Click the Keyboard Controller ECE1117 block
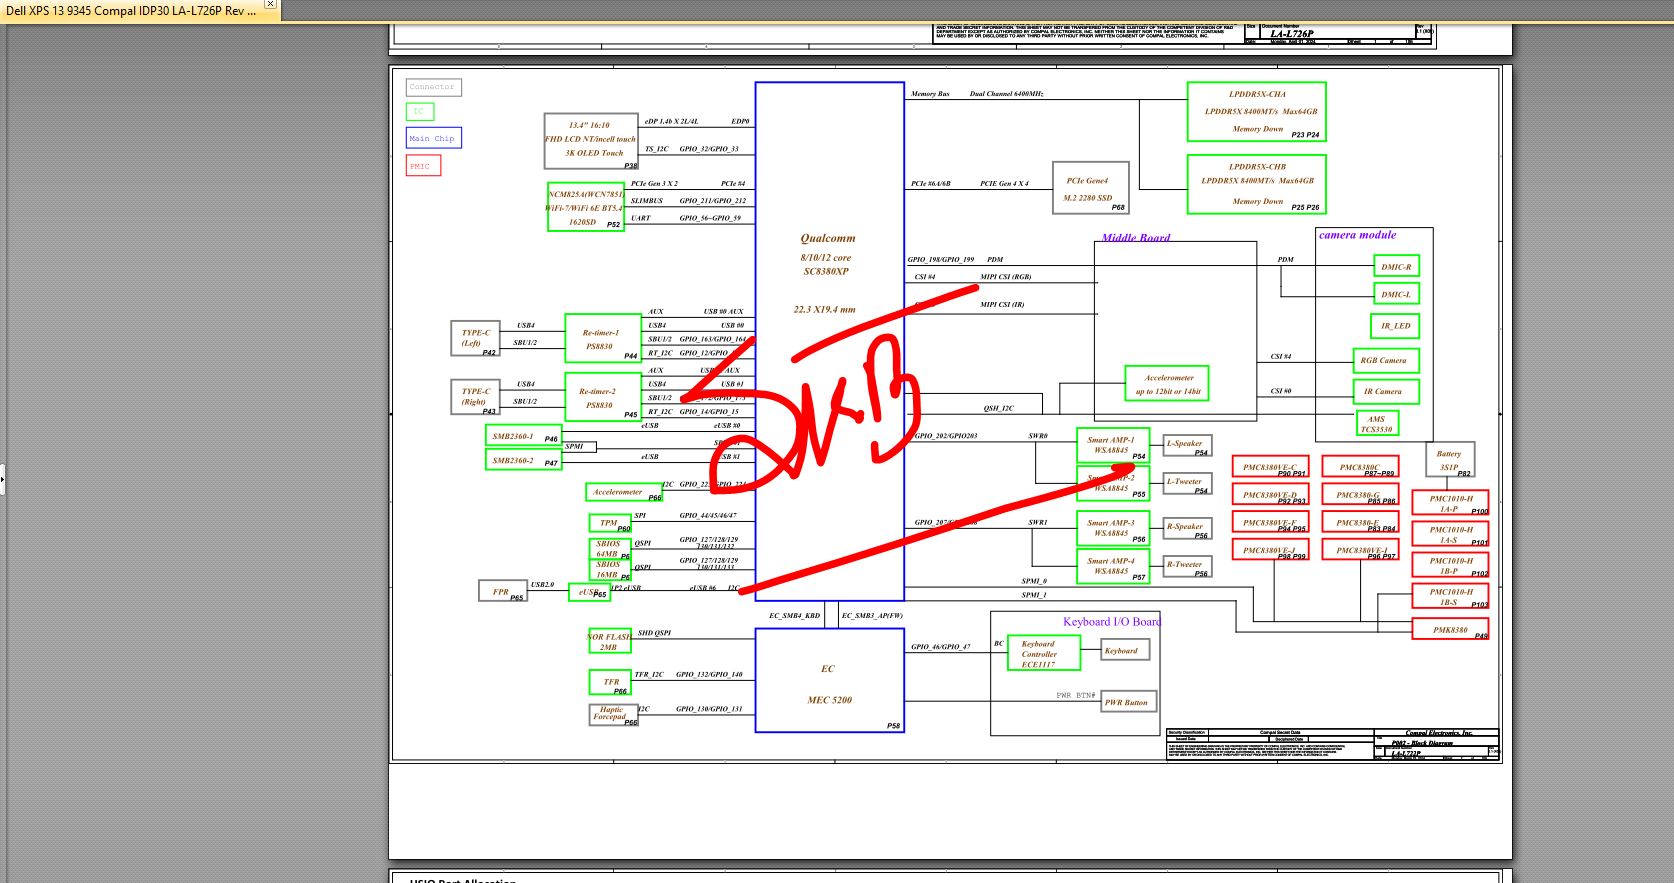 coord(1044,652)
